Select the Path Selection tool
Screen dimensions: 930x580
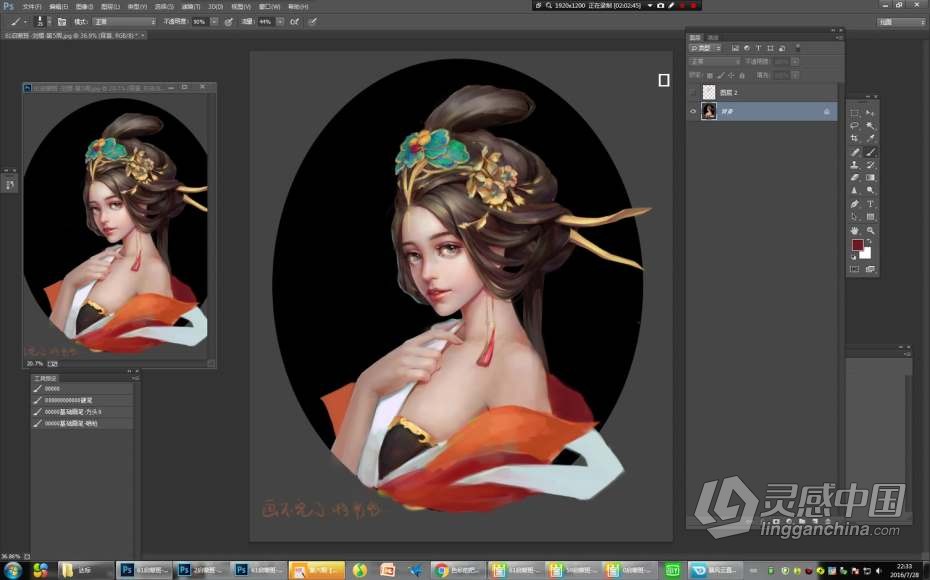(x=854, y=216)
